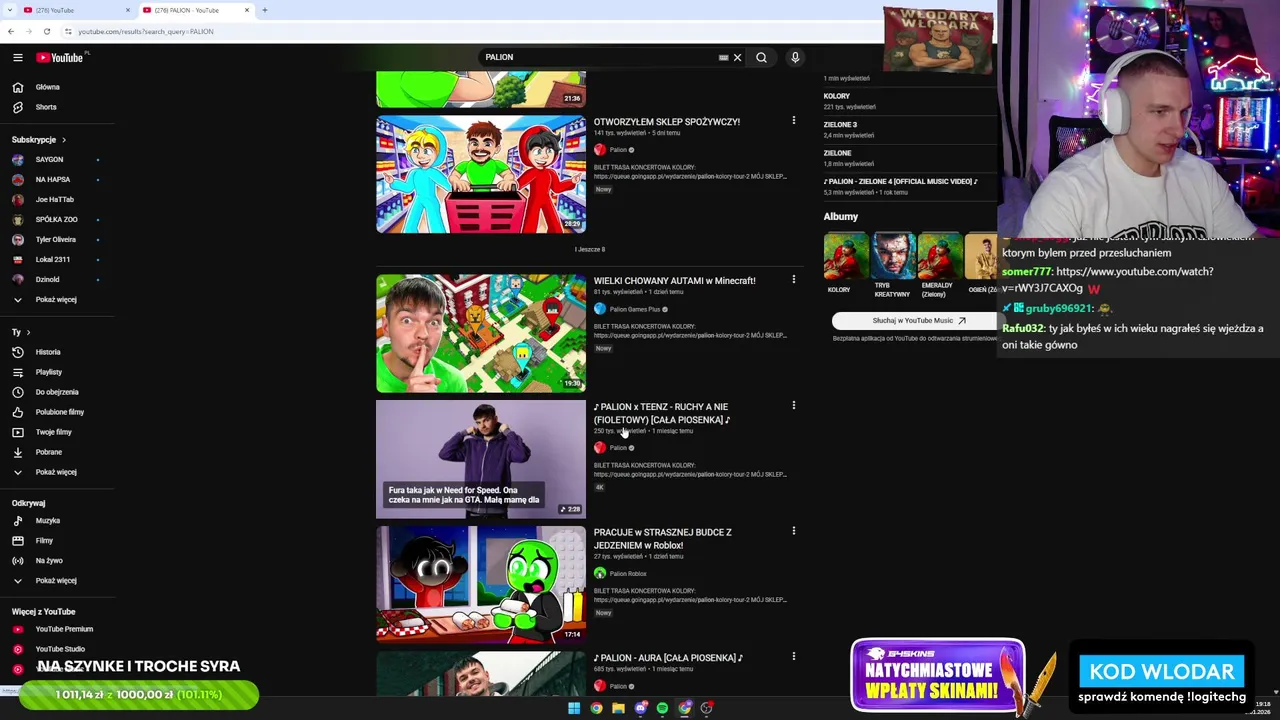Run search with the magnifier icon
Screen dimensions: 1280x720
[x=761, y=58]
